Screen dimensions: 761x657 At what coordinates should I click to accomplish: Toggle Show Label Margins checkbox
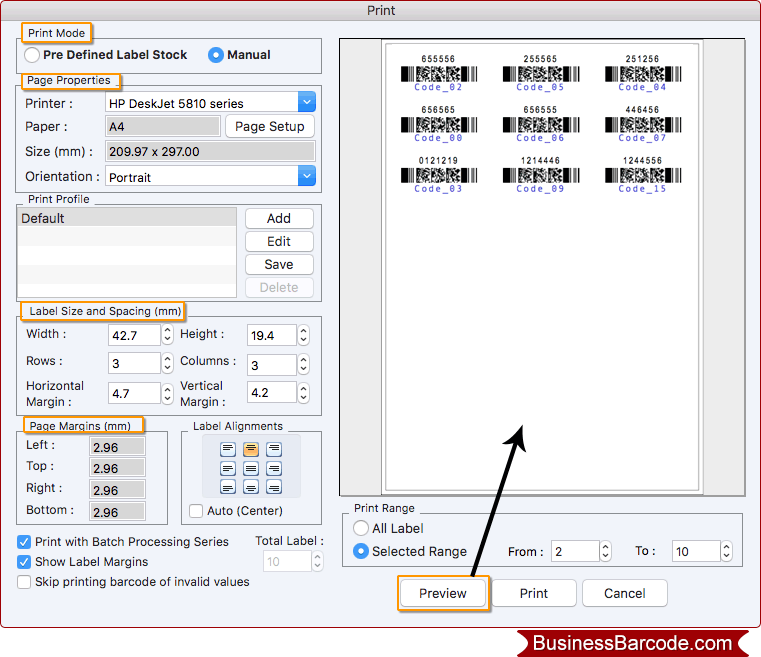(24, 562)
